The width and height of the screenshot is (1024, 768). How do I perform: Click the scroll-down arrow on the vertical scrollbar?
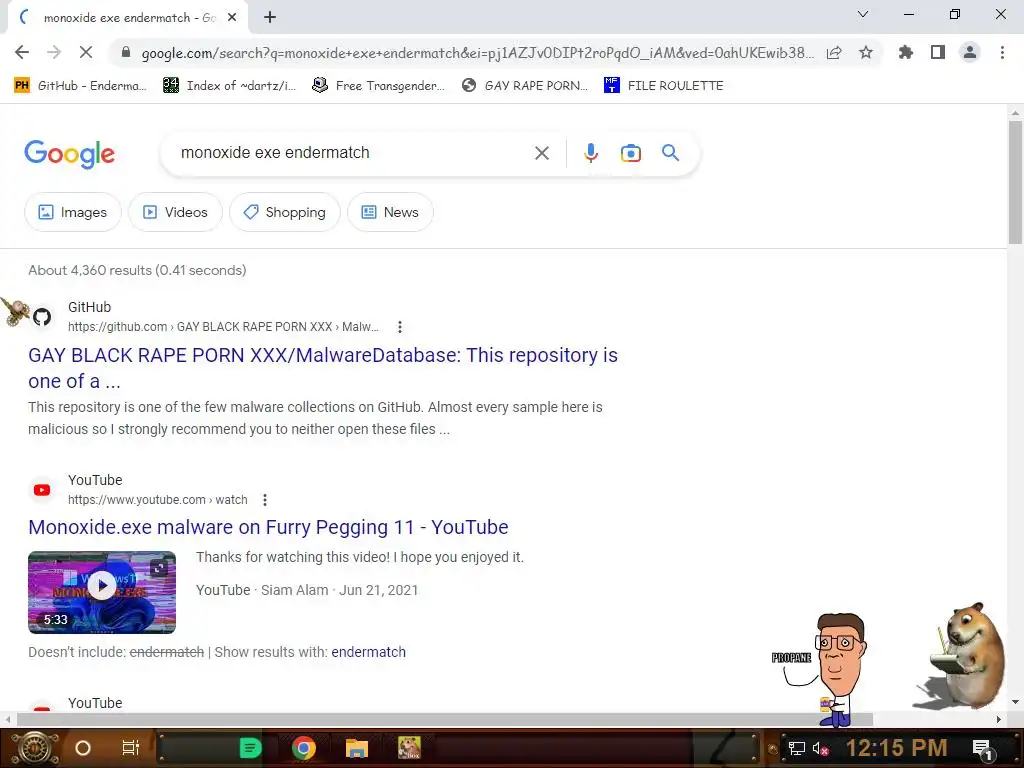click(1015, 703)
